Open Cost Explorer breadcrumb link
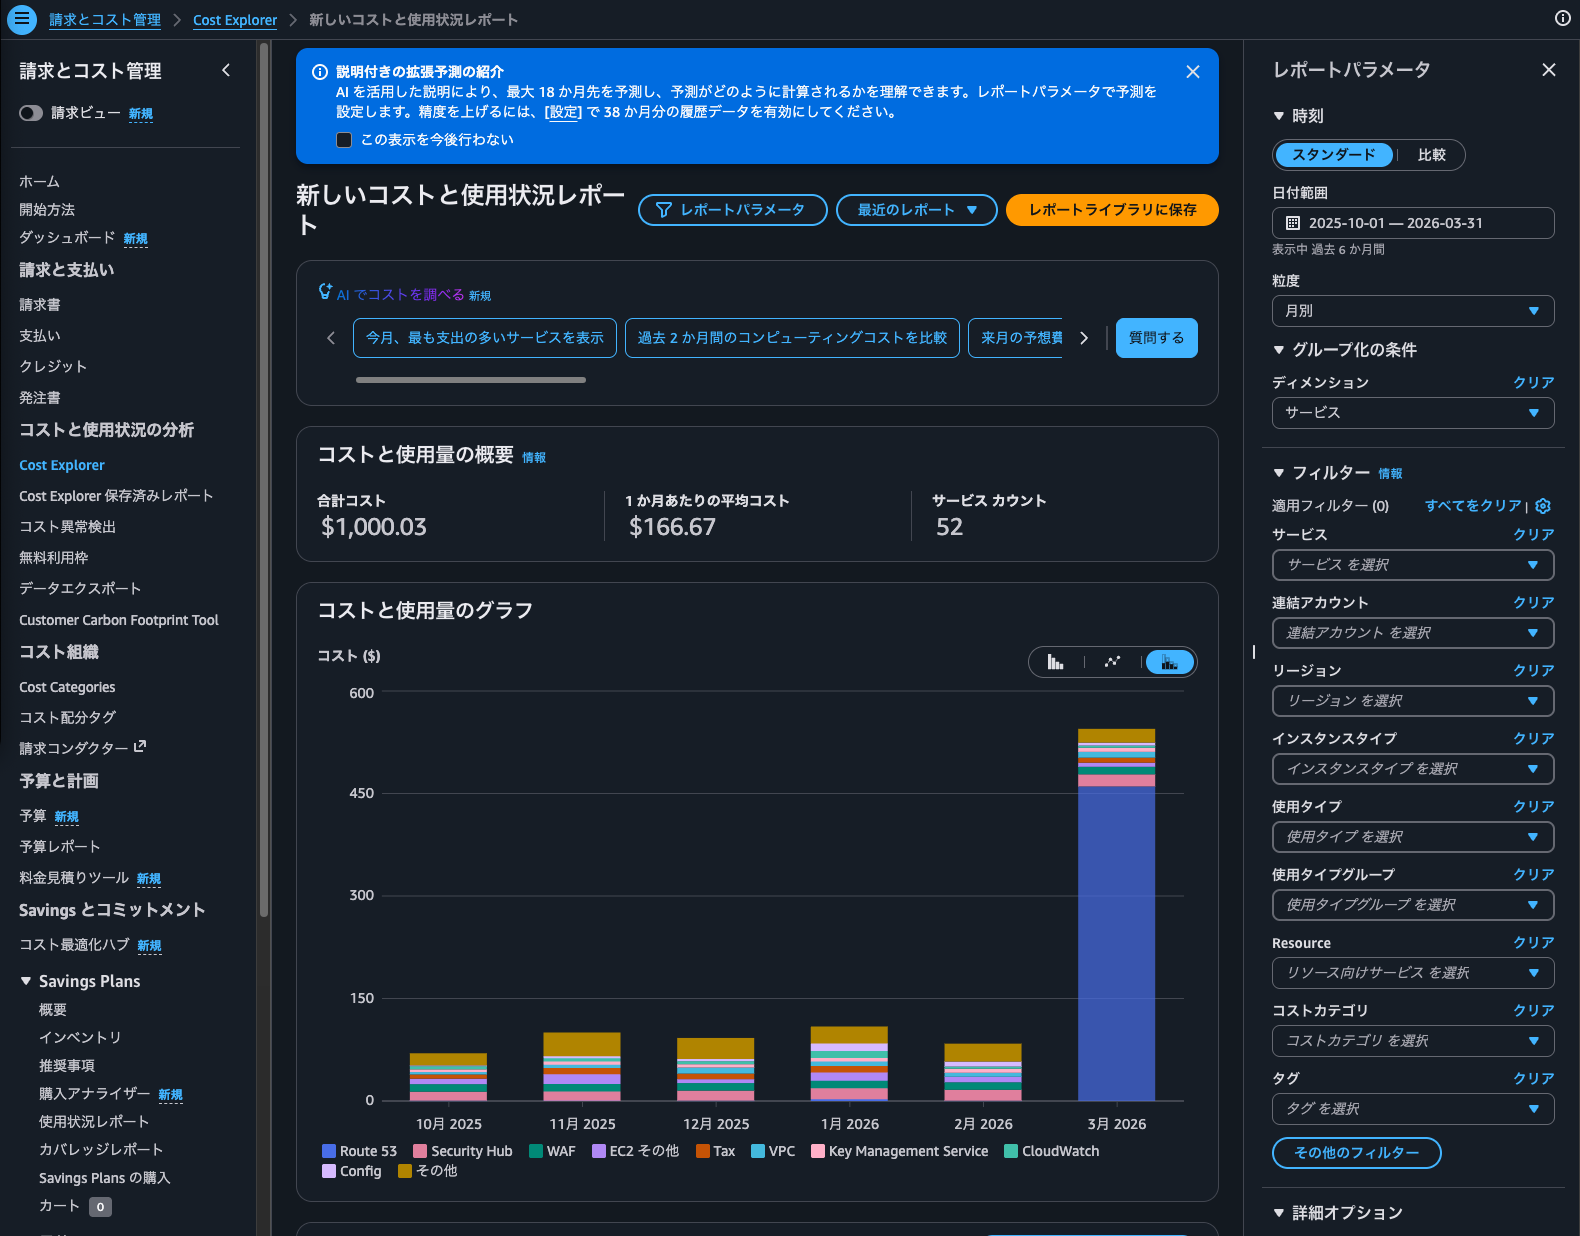The width and height of the screenshot is (1580, 1236). tap(235, 20)
